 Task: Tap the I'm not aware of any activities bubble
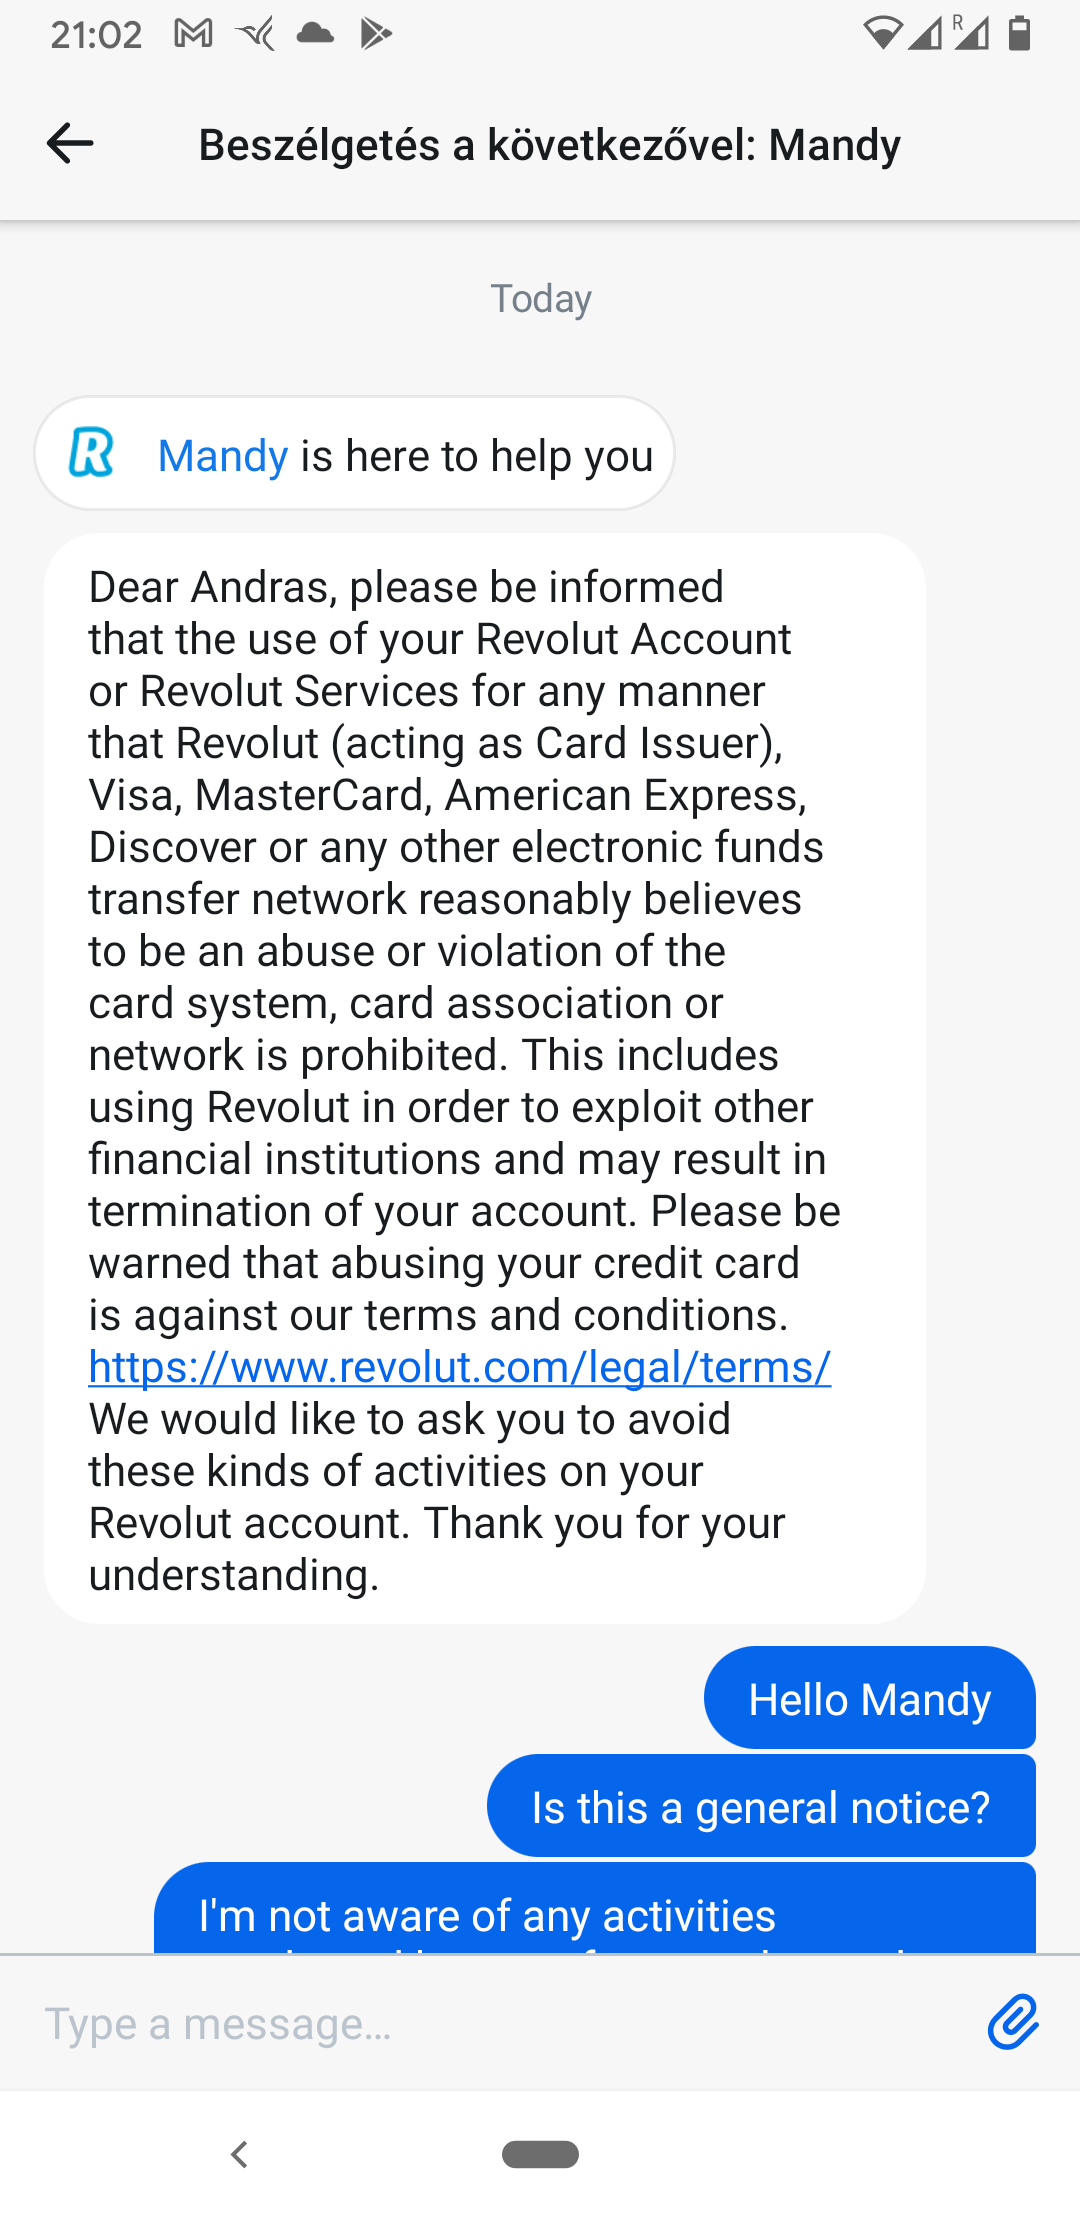coord(595,1908)
